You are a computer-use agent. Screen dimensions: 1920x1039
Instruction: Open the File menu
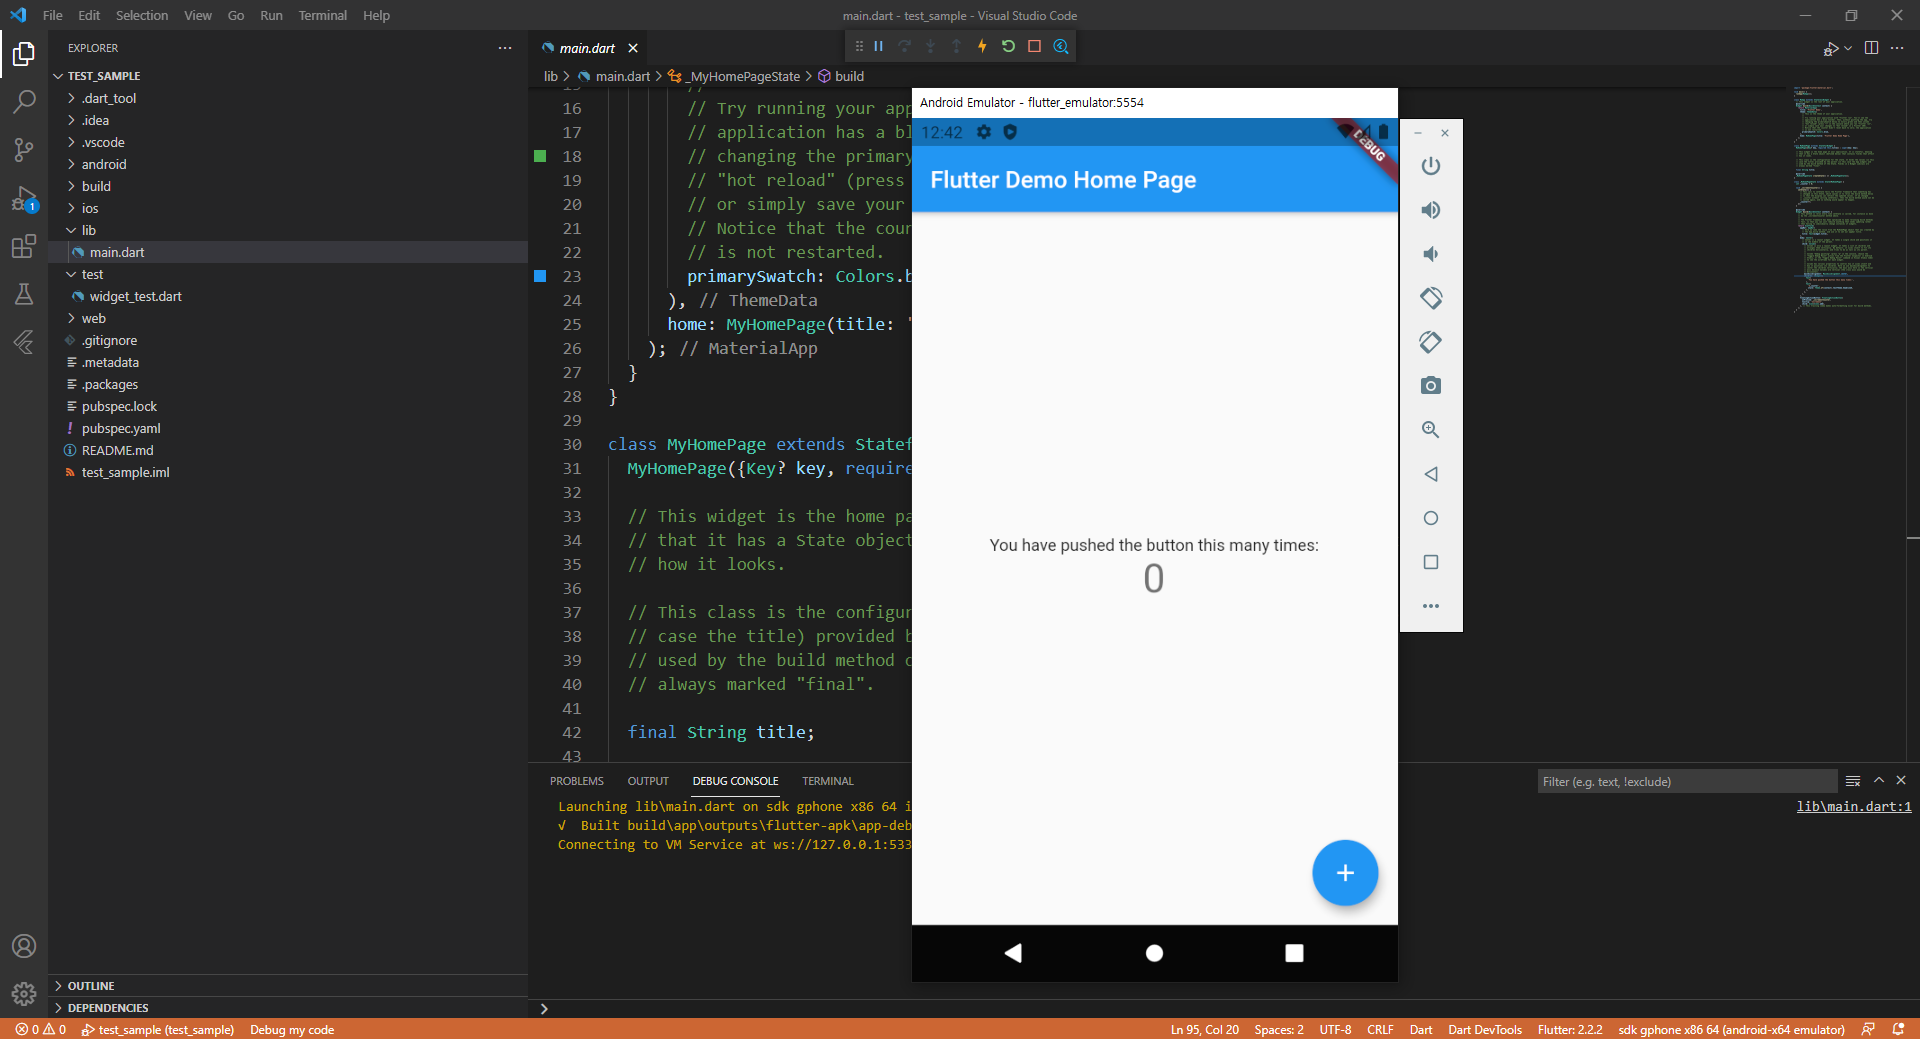click(x=53, y=15)
